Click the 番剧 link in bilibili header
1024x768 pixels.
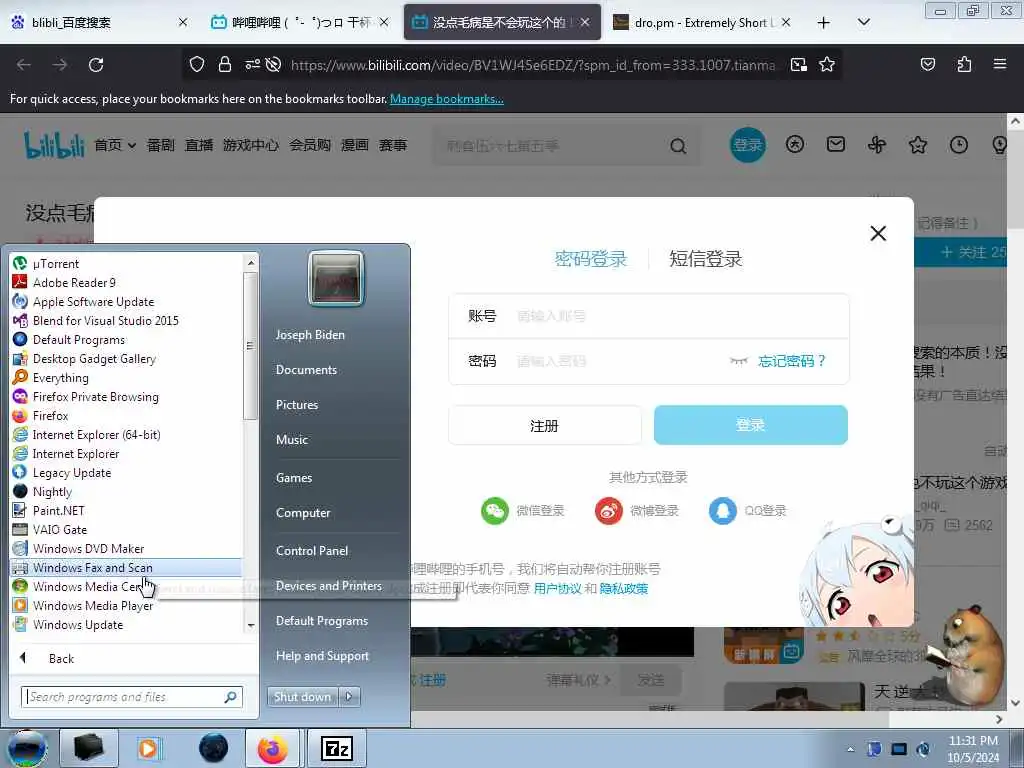pyautogui.click(x=160, y=145)
